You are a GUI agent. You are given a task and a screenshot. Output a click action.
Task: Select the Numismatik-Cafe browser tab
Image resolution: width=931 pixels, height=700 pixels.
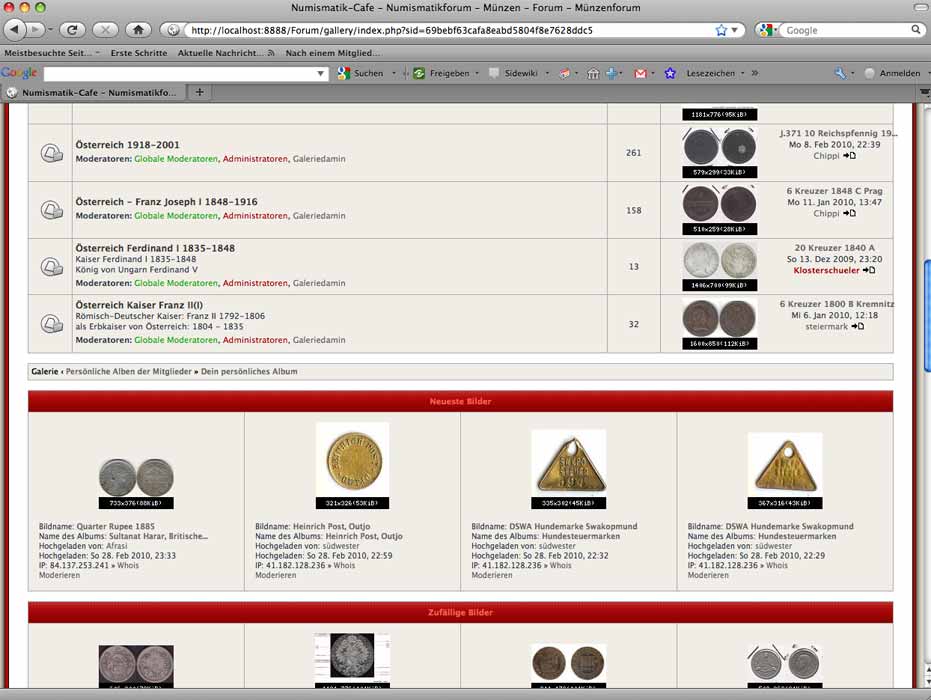coord(95,92)
